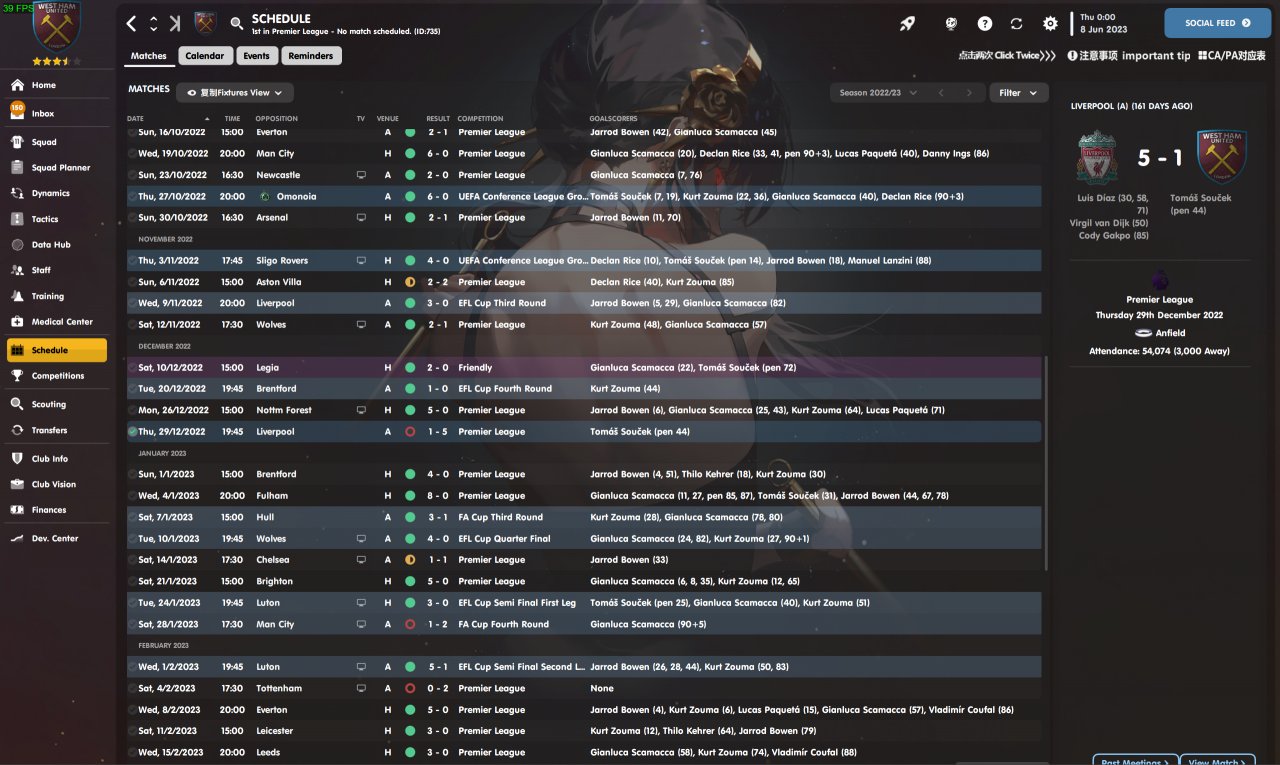Open Transfers in the sidebar
This screenshot has width=1280, height=765.
[56, 430]
